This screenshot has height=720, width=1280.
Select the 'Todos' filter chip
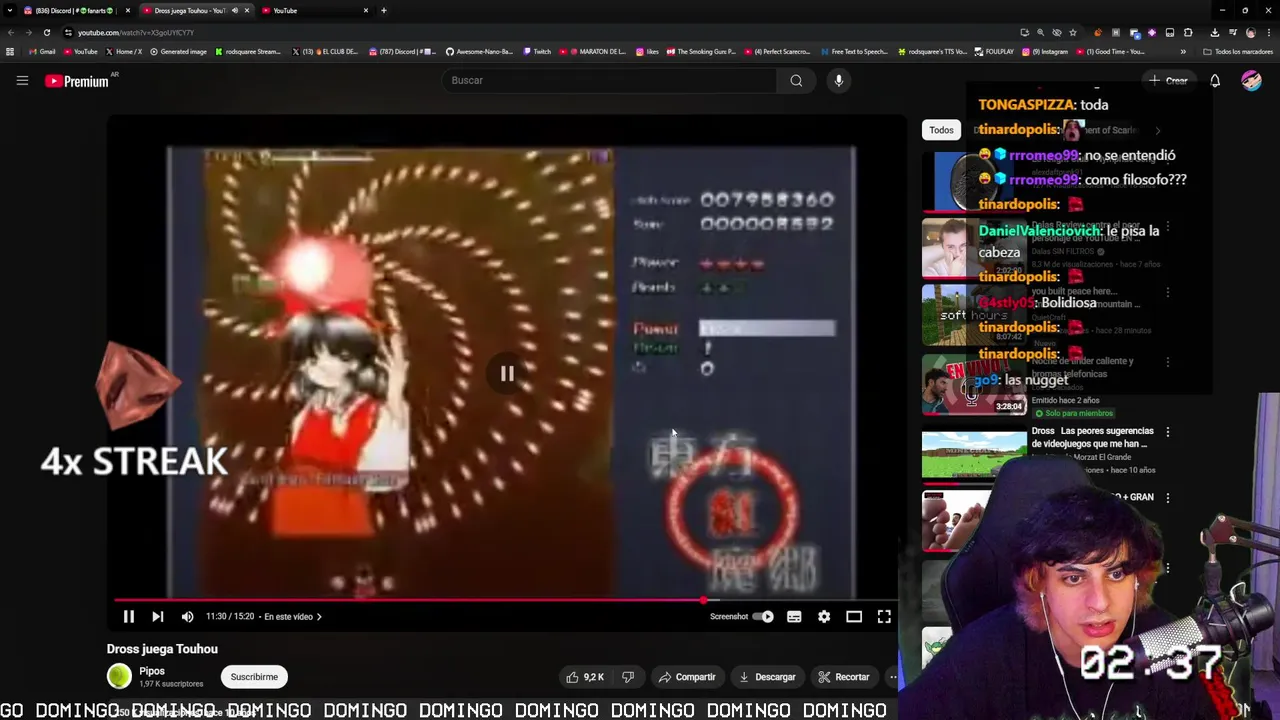tap(941, 130)
